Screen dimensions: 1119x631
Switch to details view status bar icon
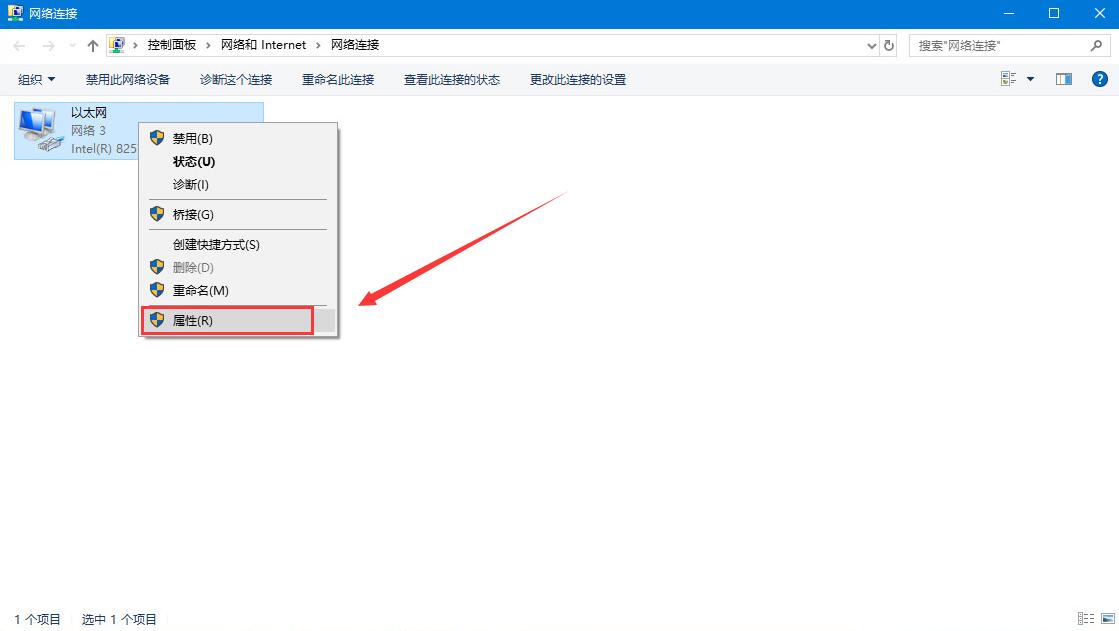pyautogui.click(x=1085, y=619)
